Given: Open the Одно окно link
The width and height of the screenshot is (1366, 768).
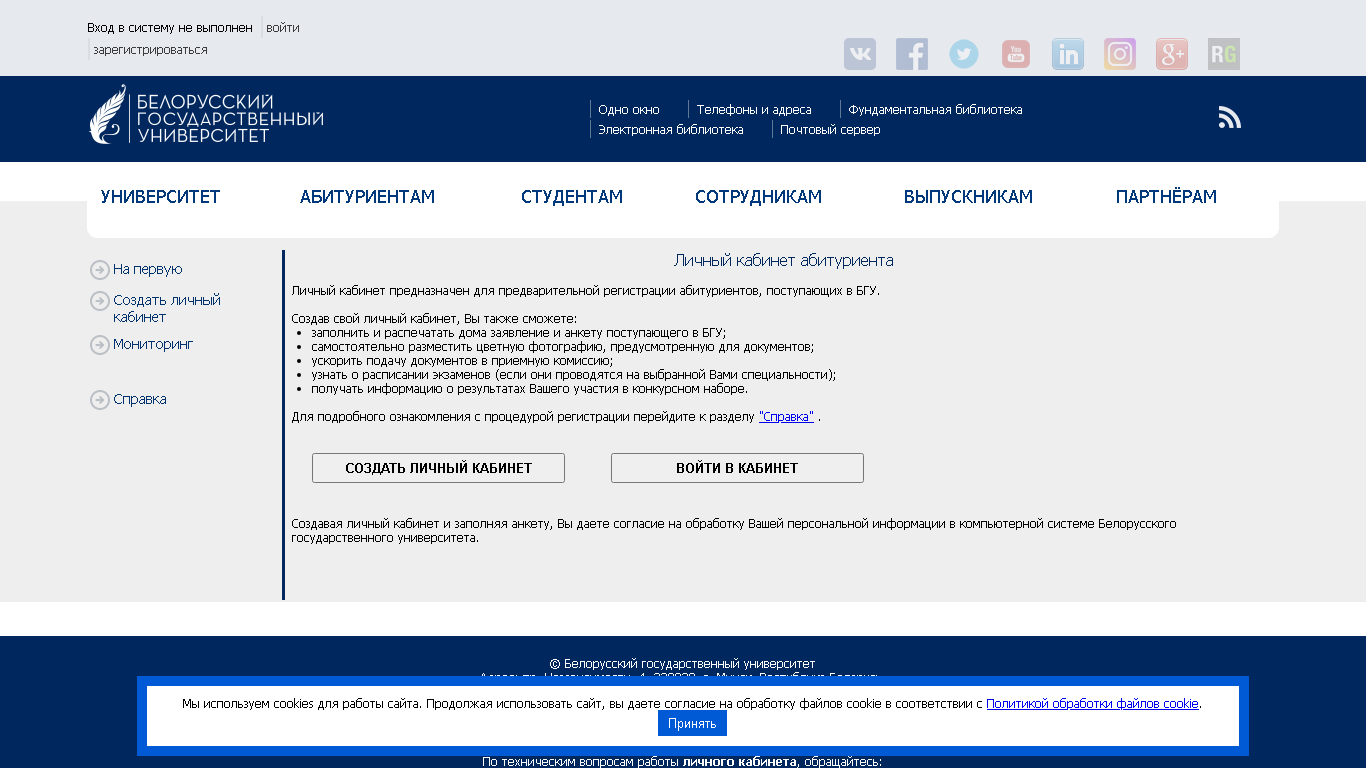Looking at the screenshot, I should pyautogui.click(x=629, y=110).
